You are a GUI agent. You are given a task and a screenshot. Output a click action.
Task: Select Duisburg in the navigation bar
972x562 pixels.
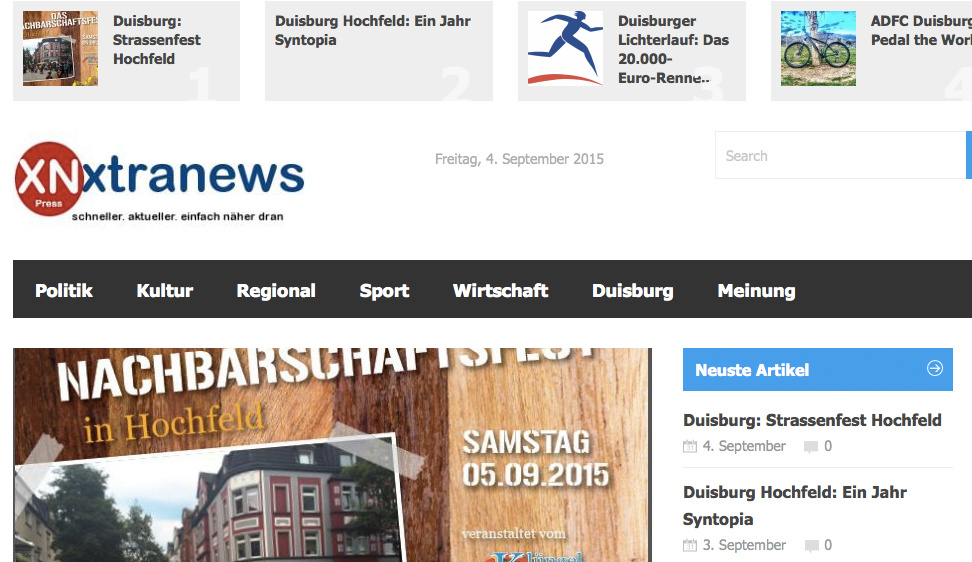(632, 290)
